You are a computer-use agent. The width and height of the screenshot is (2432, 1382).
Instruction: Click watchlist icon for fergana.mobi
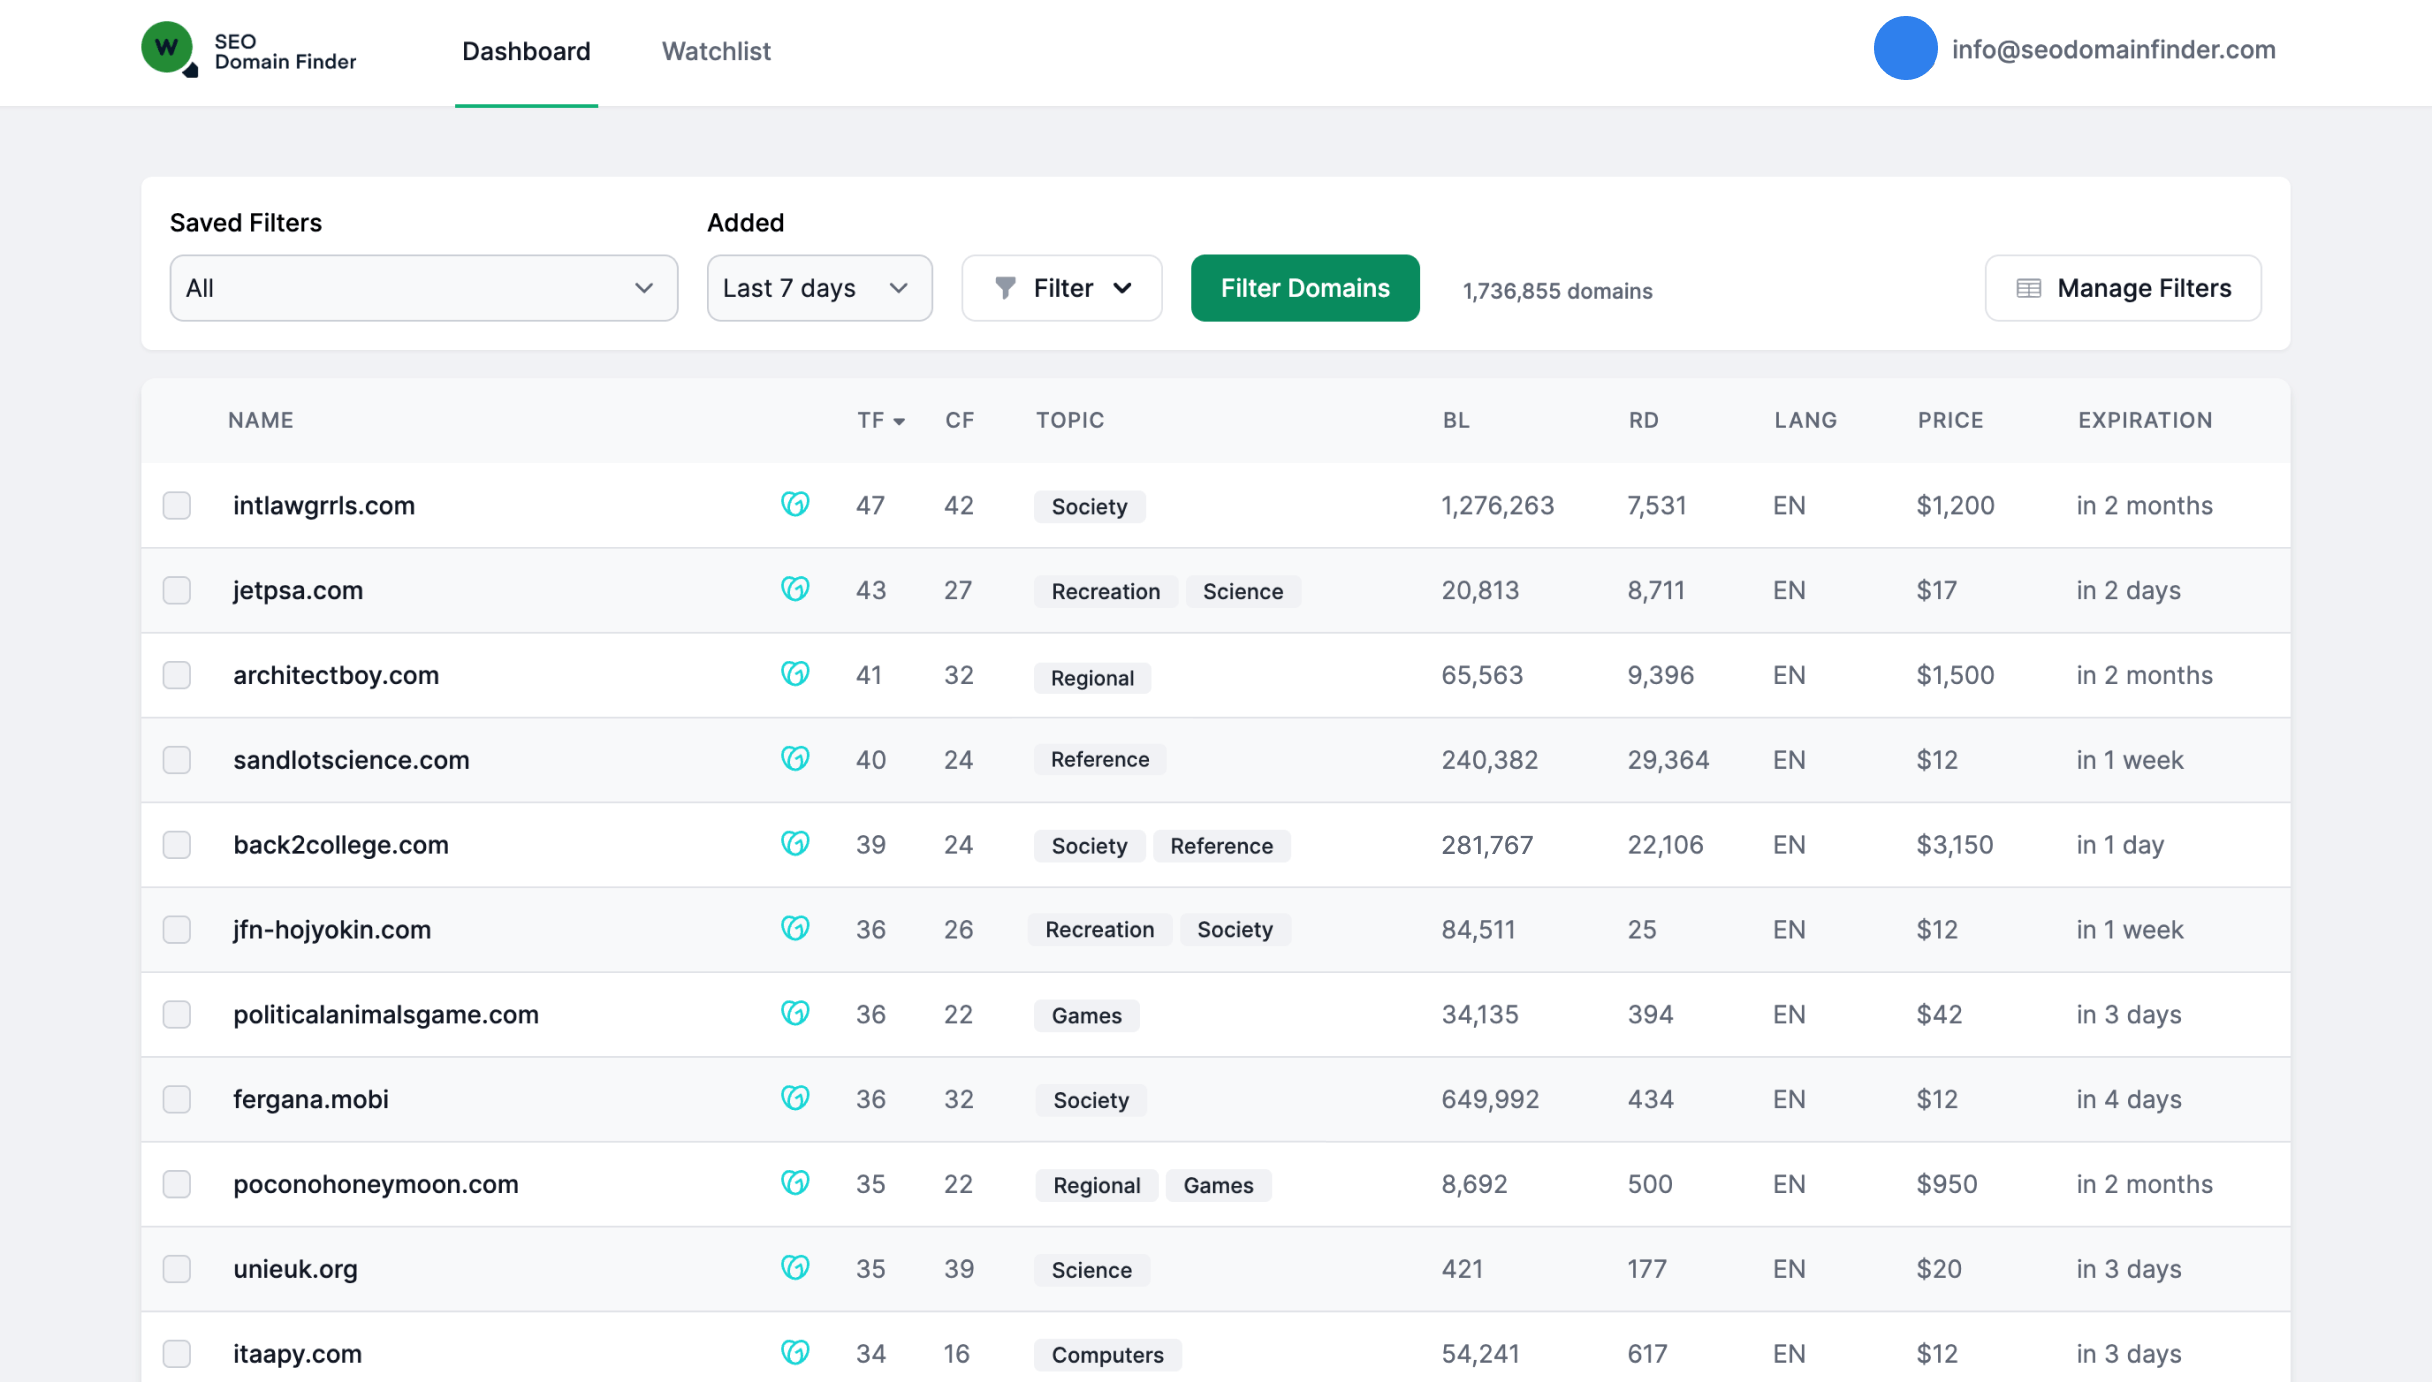[795, 1099]
